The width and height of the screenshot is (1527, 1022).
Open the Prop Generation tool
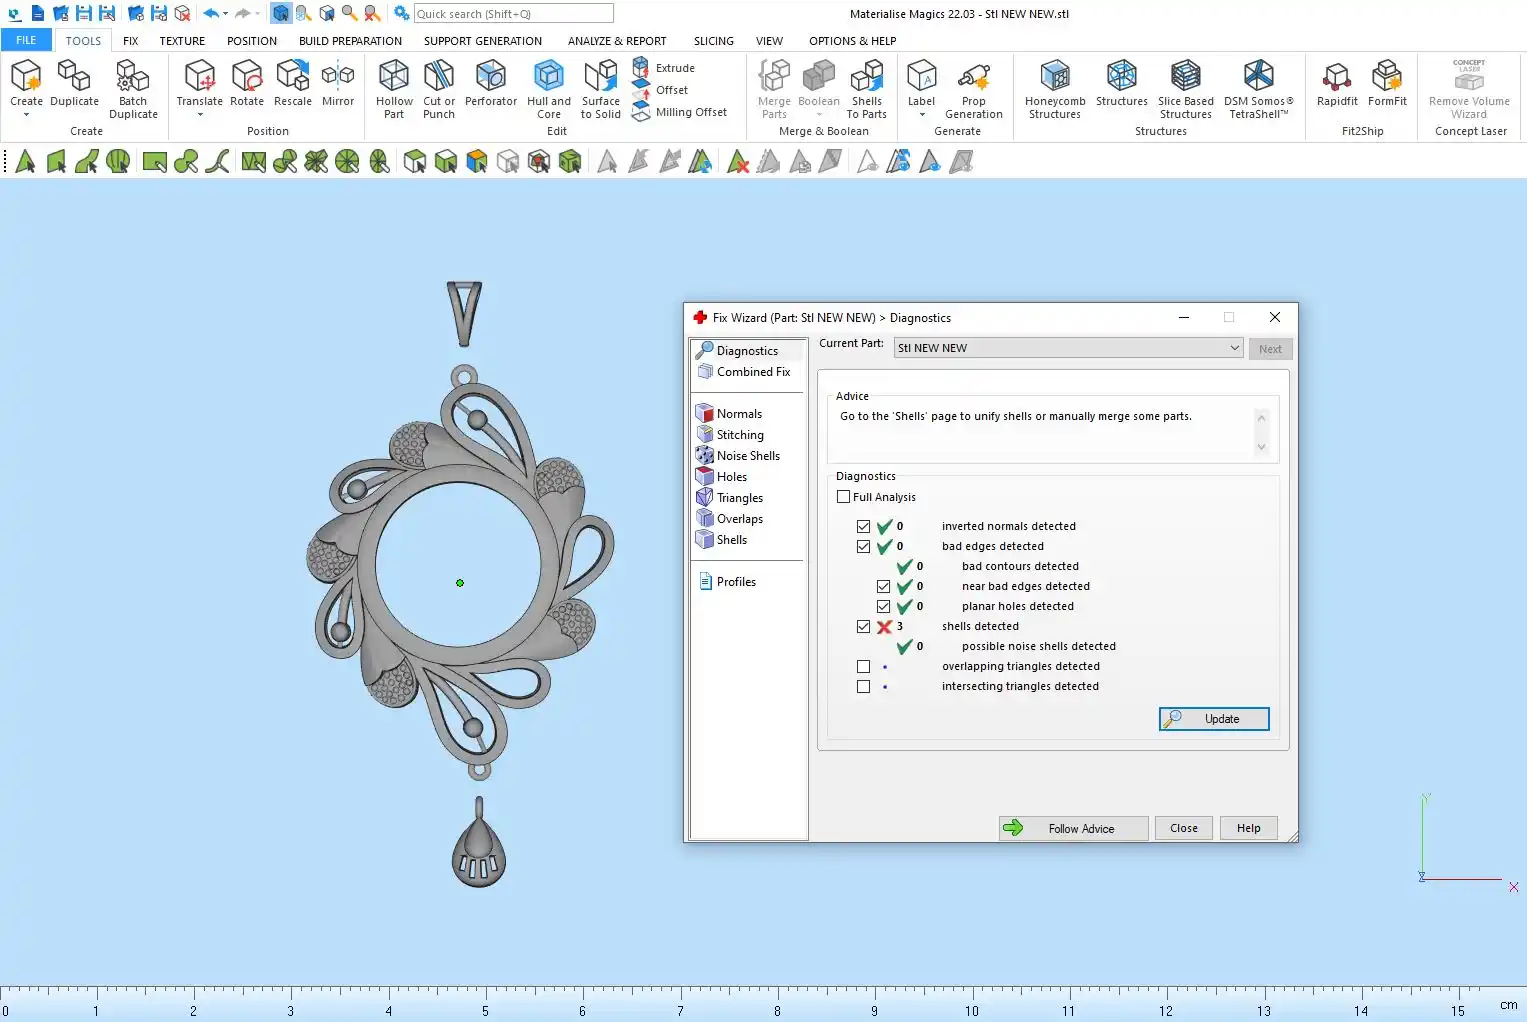click(x=973, y=77)
